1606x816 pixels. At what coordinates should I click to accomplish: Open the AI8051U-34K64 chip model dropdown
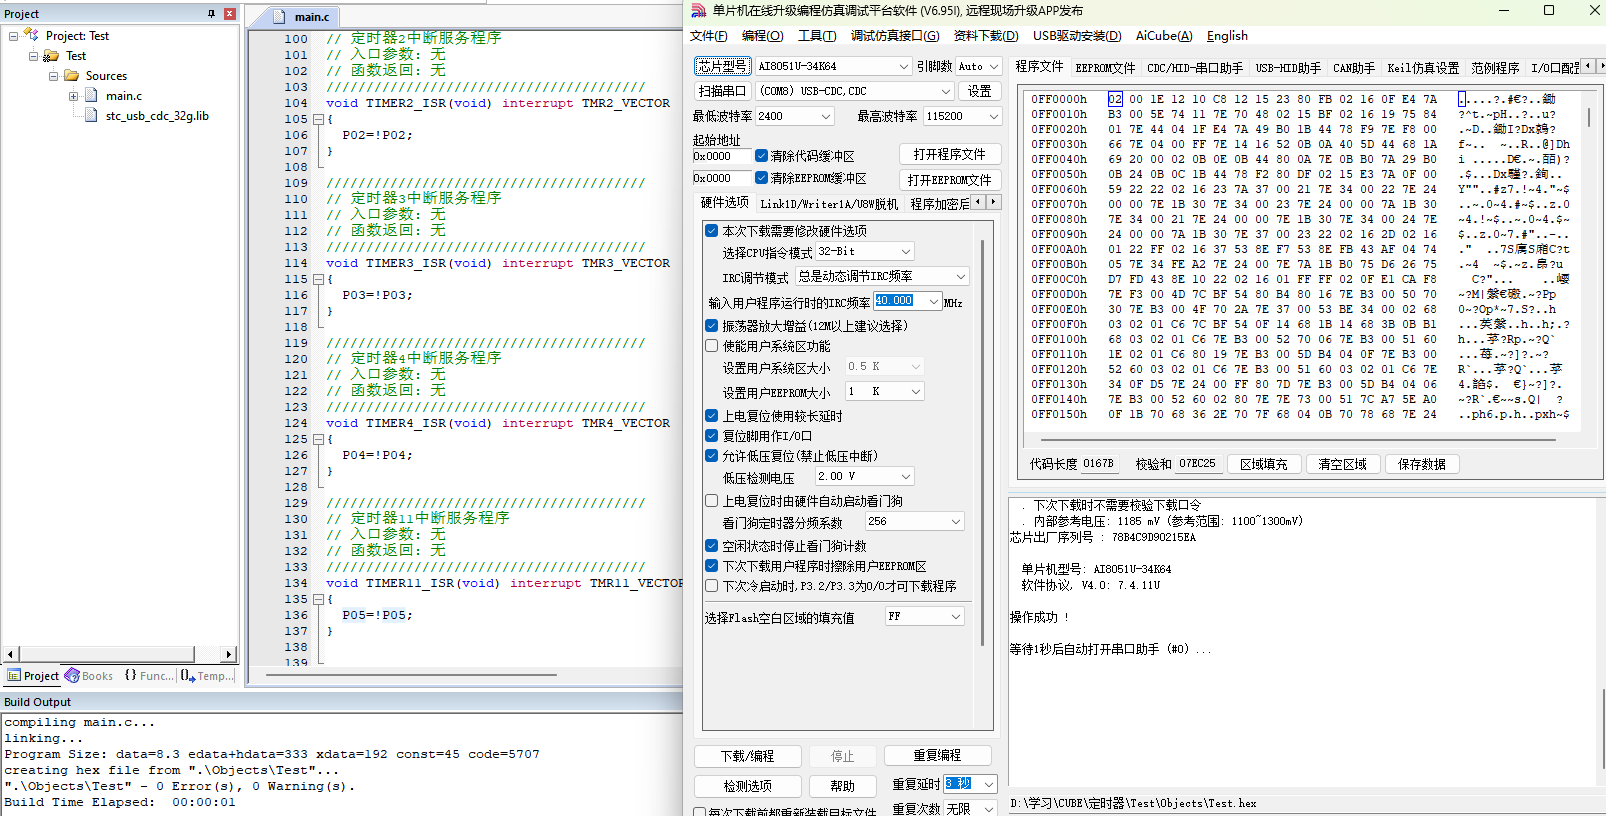point(902,66)
